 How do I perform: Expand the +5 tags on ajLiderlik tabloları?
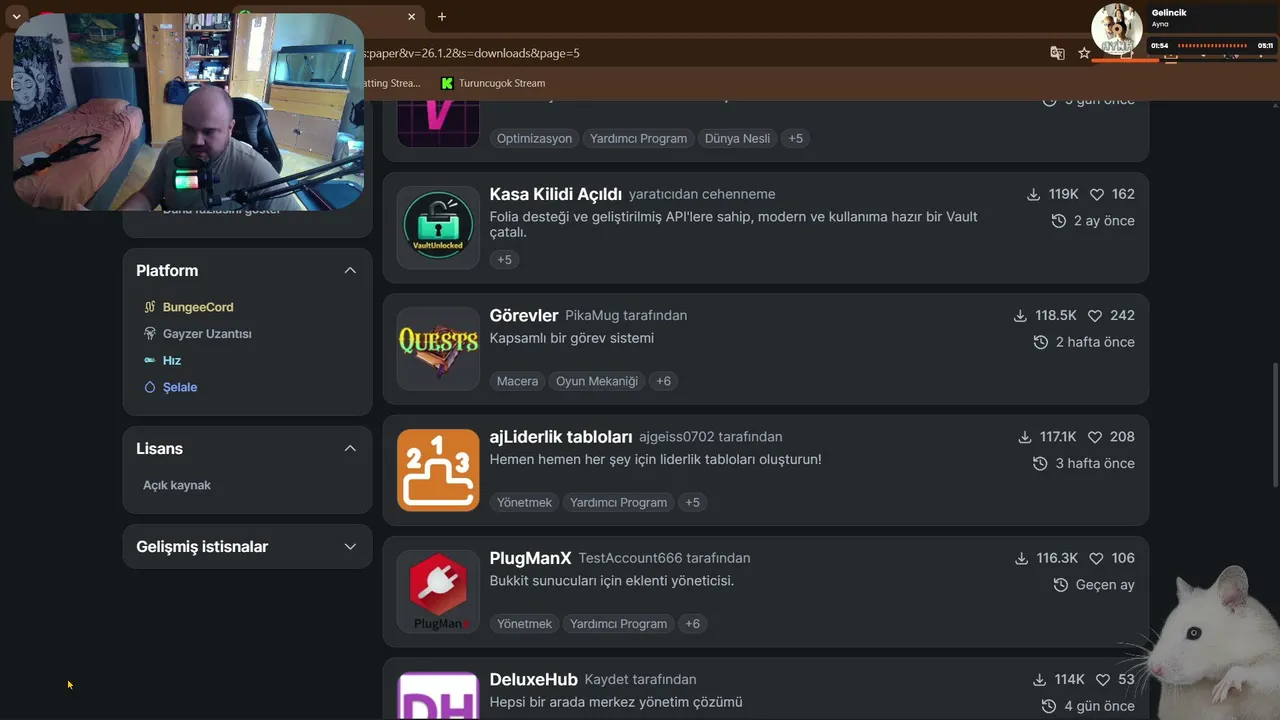coord(692,502)
